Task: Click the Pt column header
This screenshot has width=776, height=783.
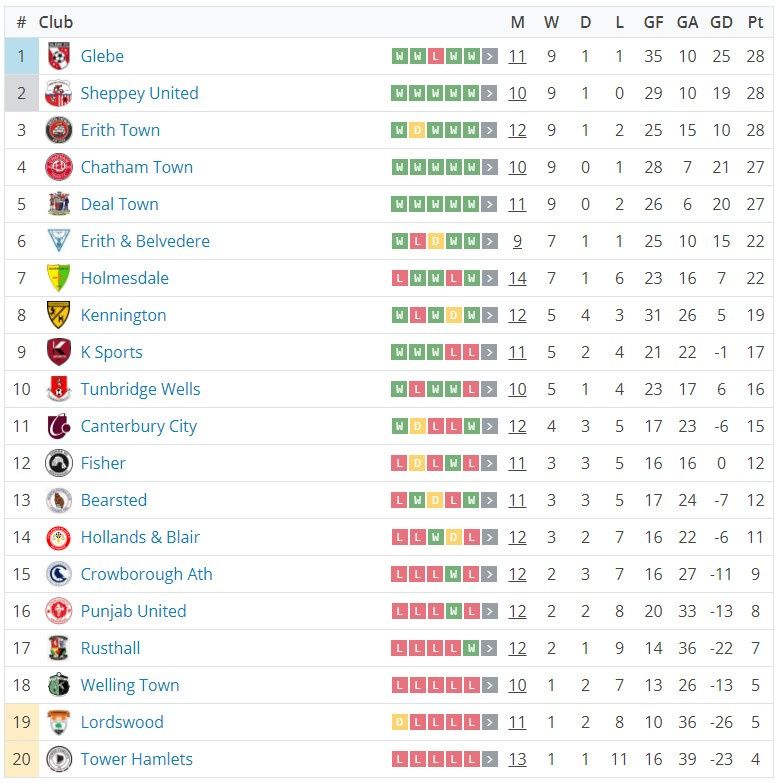Action: coord(755,22)
